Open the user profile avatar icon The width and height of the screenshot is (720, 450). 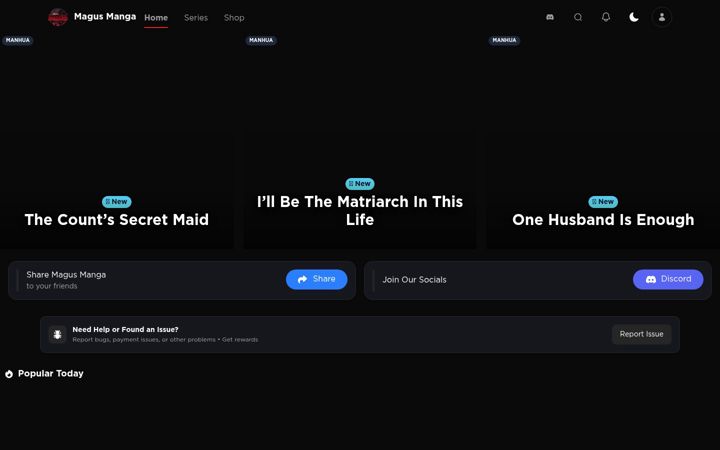[x=662, y=17]
